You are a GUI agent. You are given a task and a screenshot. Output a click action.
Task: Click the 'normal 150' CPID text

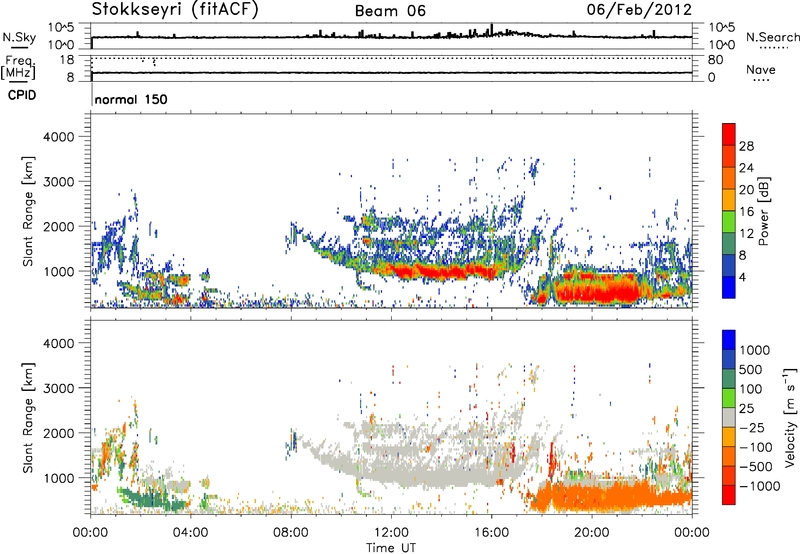click(131, 99)
